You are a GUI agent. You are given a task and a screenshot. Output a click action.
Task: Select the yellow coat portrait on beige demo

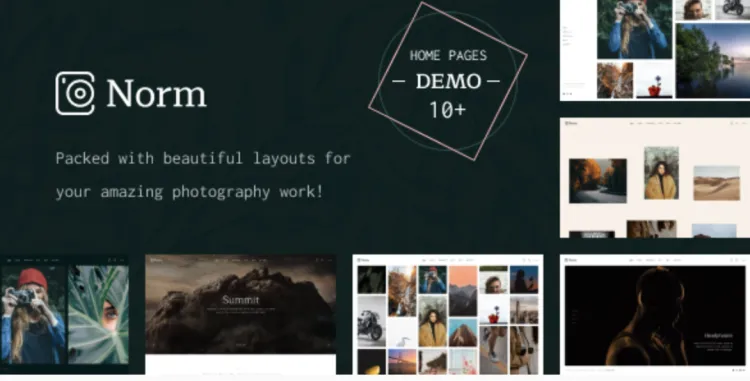coord(661,173)
